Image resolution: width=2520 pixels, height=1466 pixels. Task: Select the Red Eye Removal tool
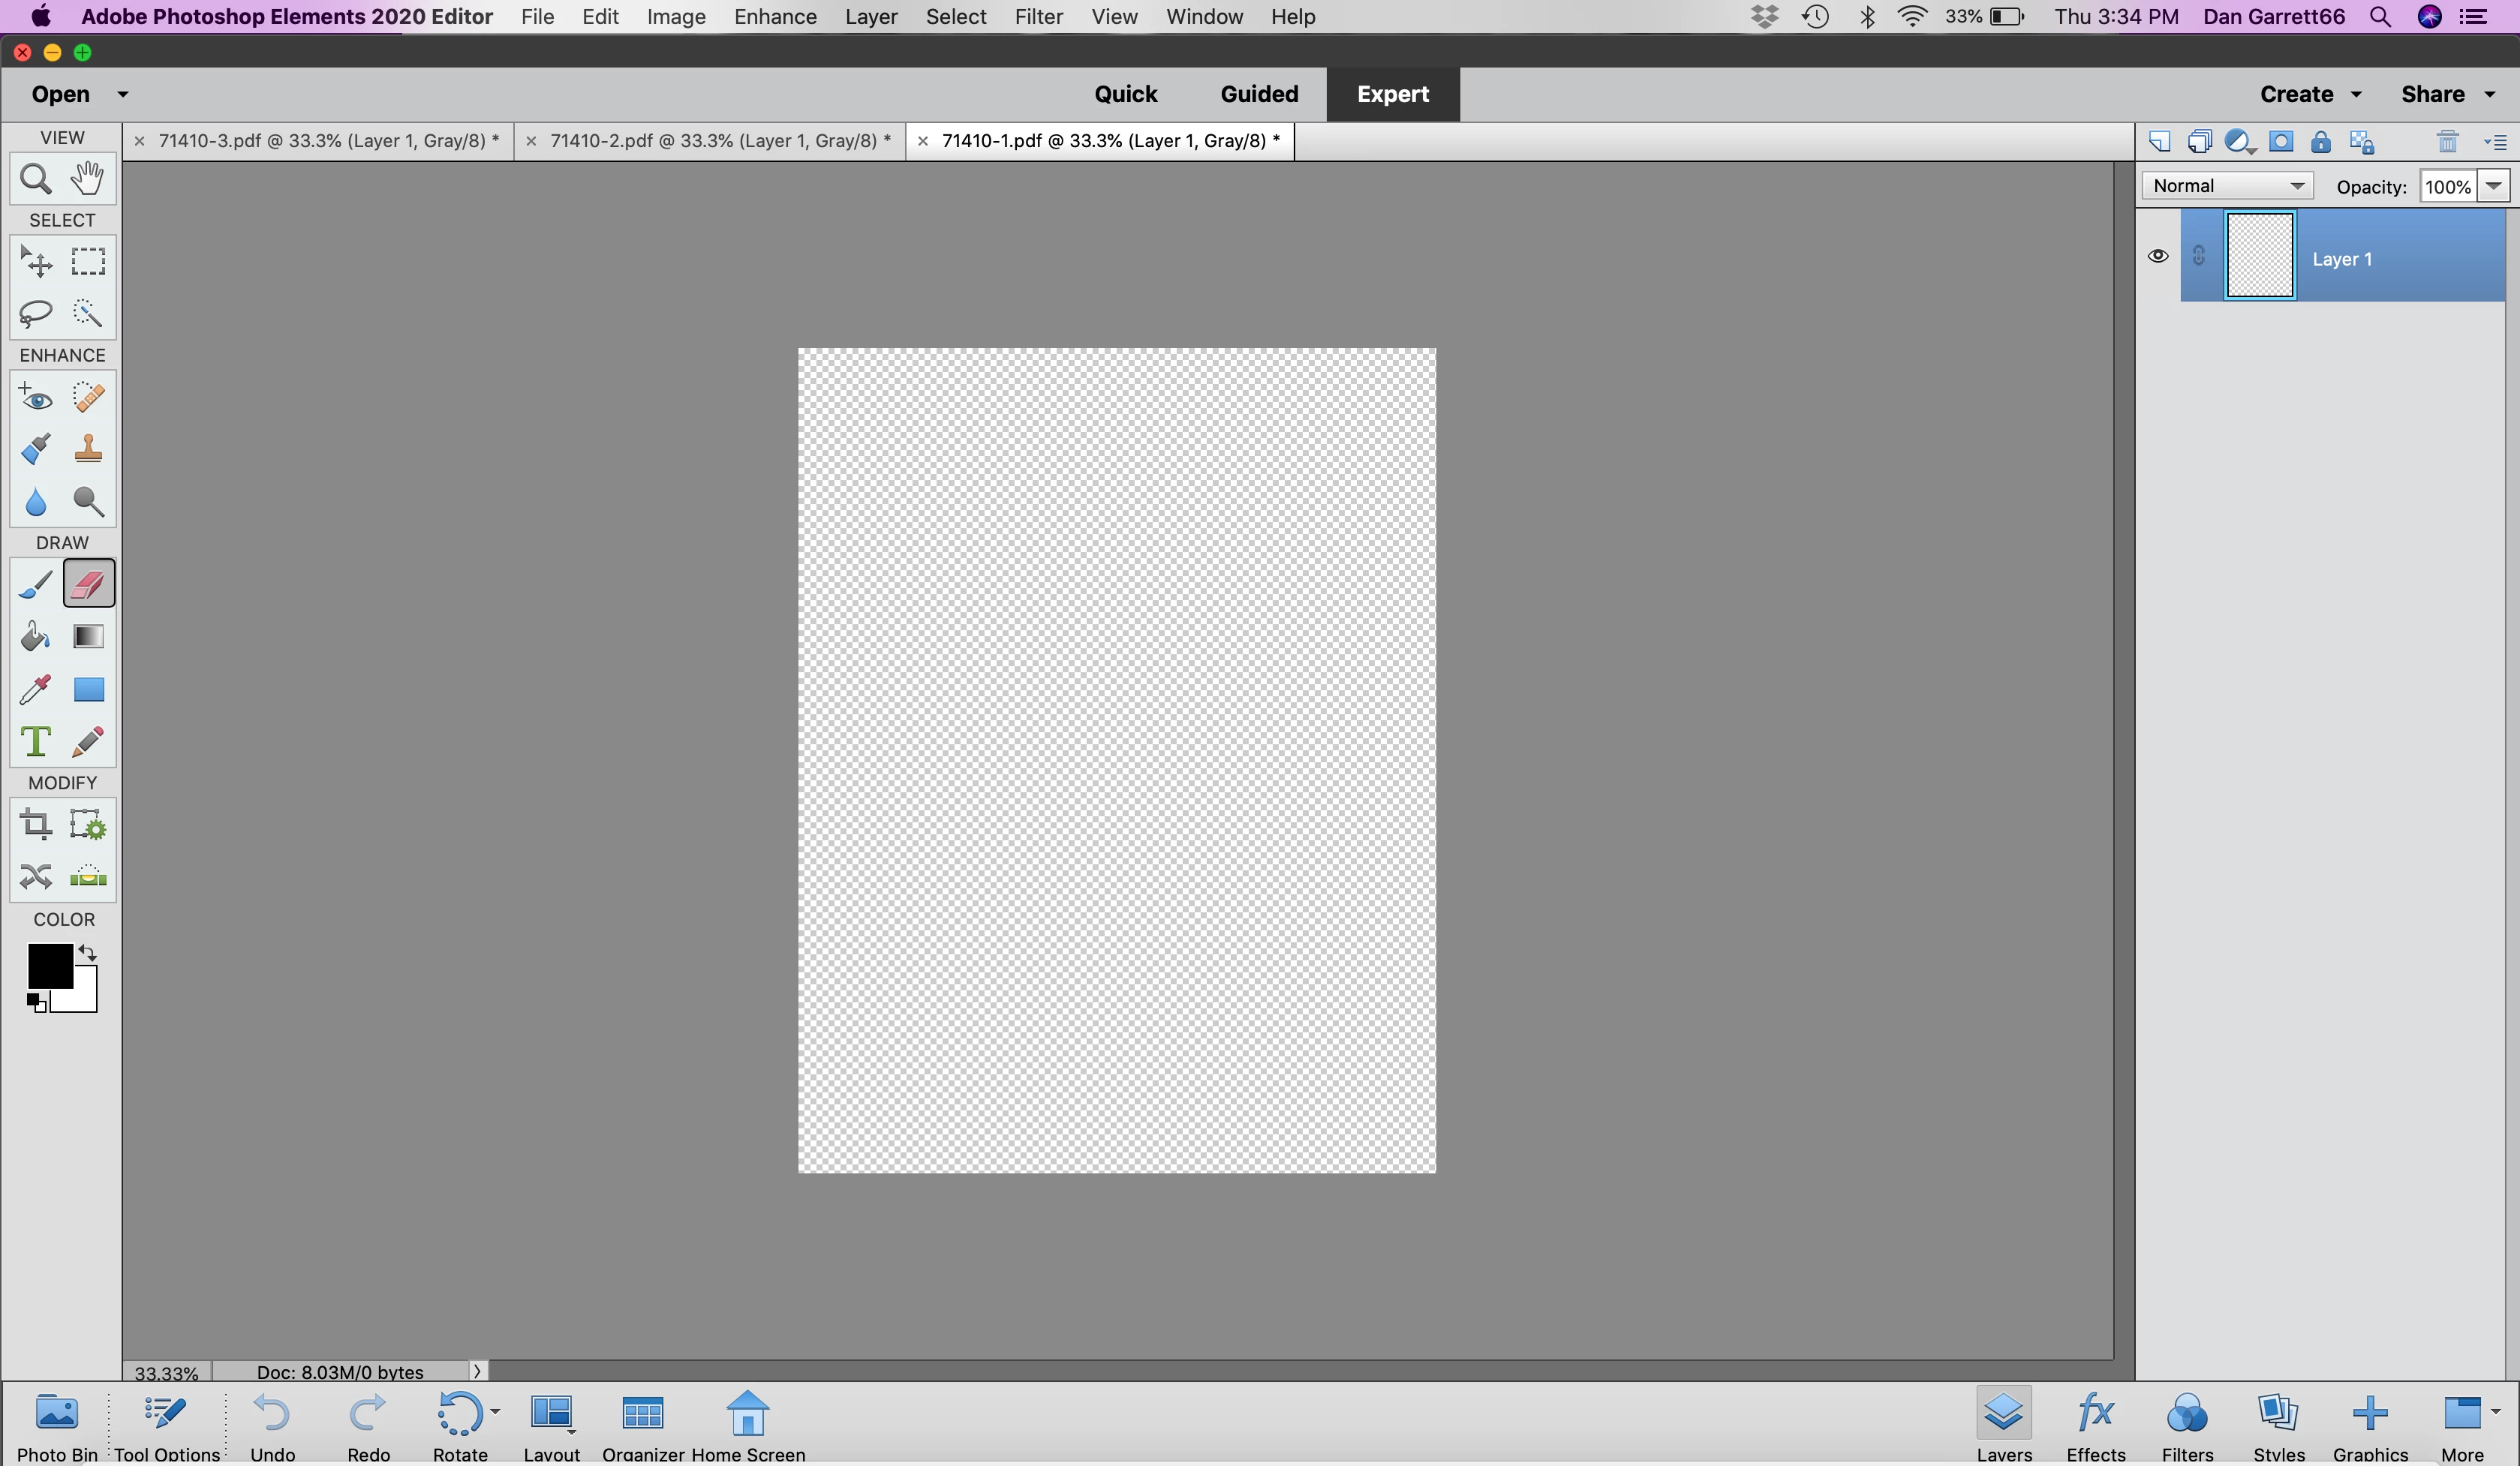(x=35, y=398)
